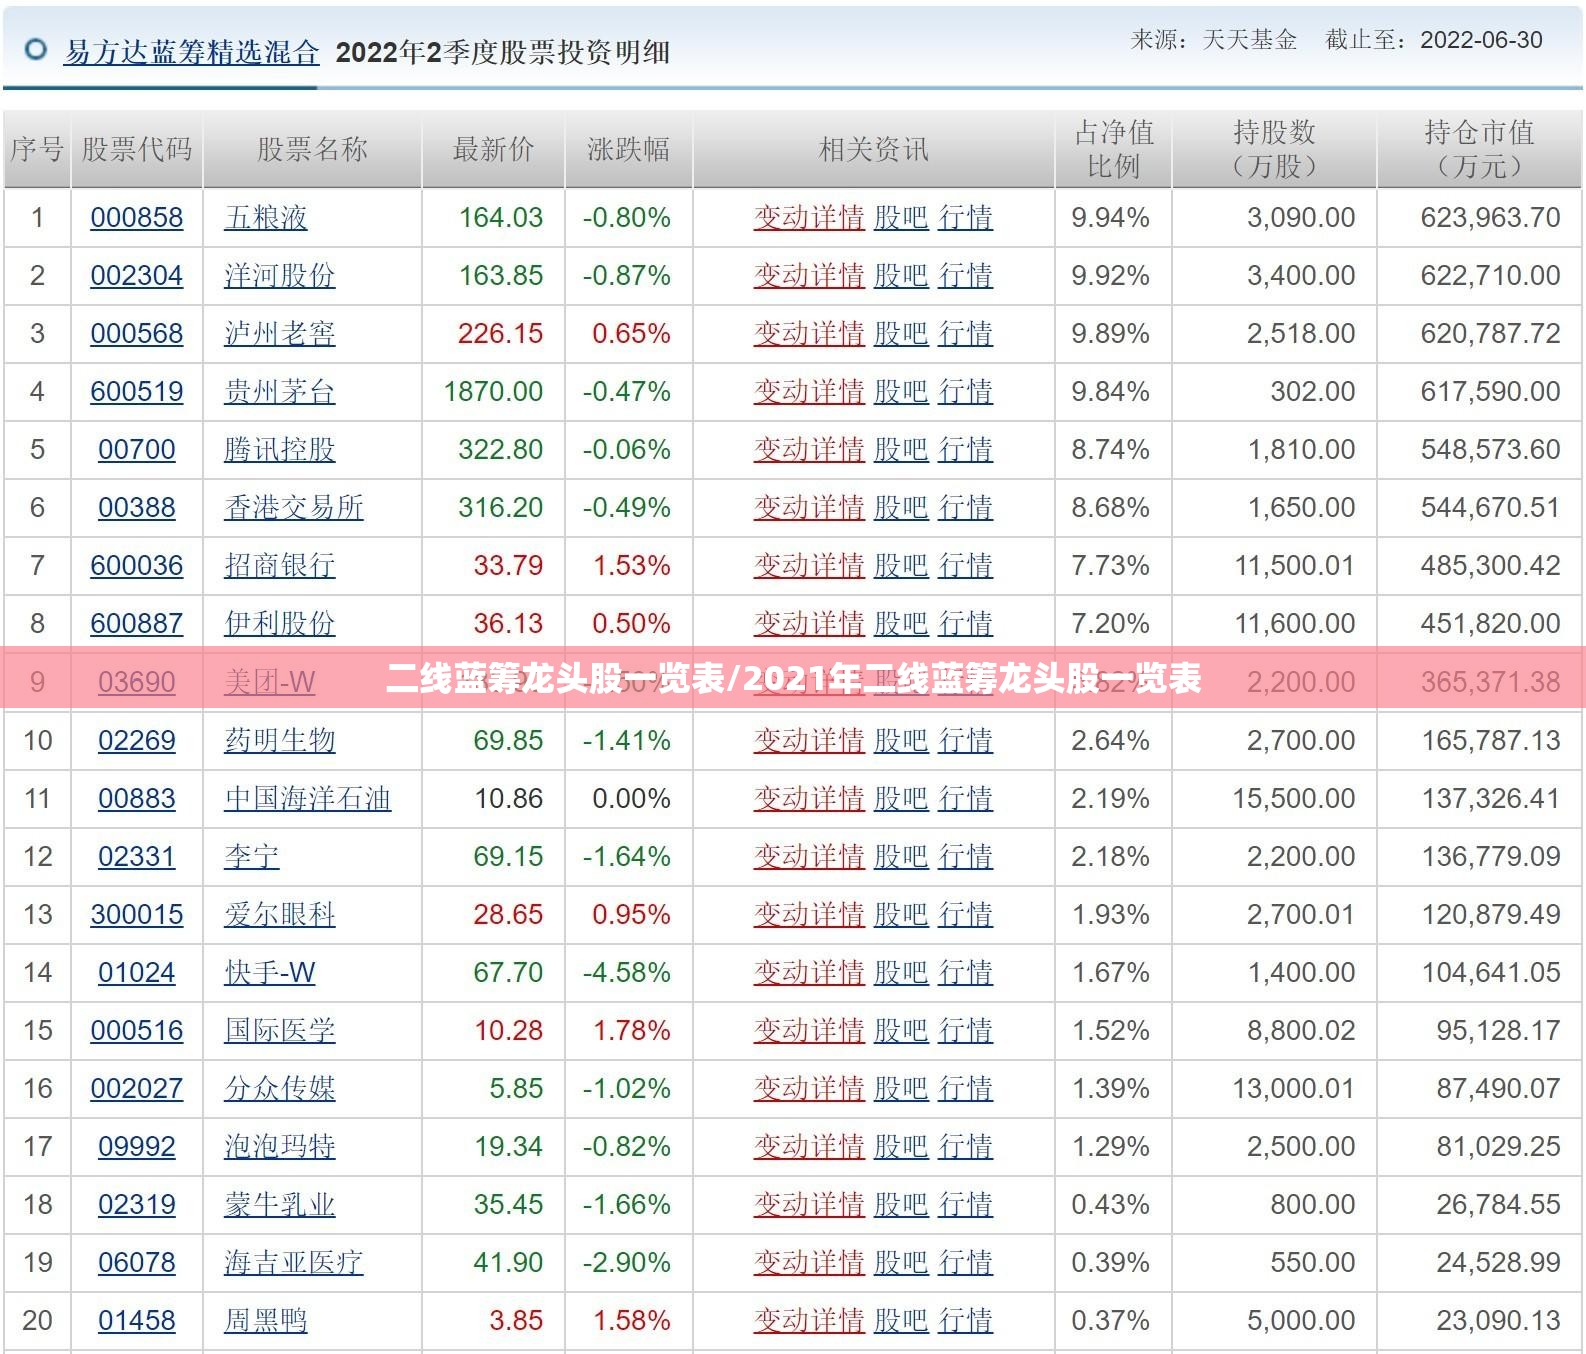The height and width of the screenshot is (1354, 1586).
Task: Open stock code 300015 link
Action: [x=137, y=914]
